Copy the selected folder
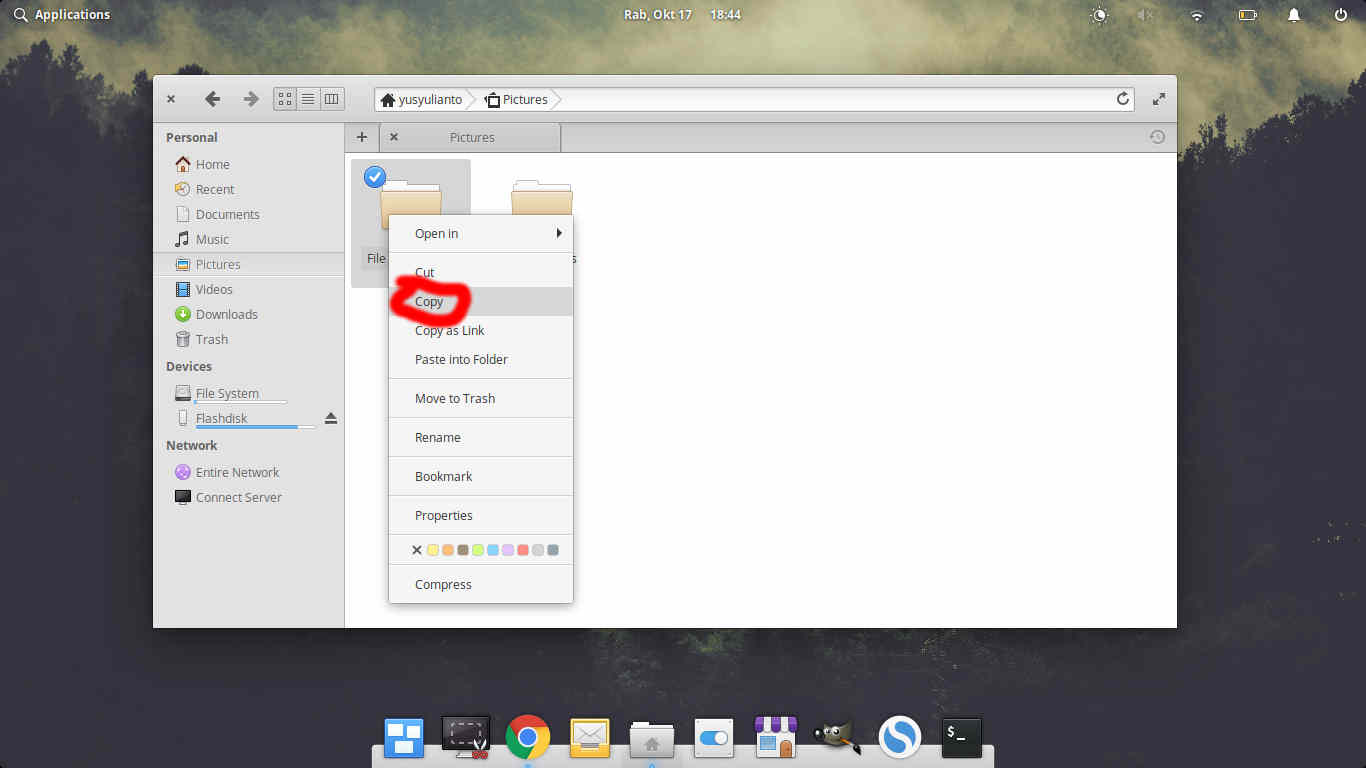This screenshot has height=768, width=1366. [429, 301]
